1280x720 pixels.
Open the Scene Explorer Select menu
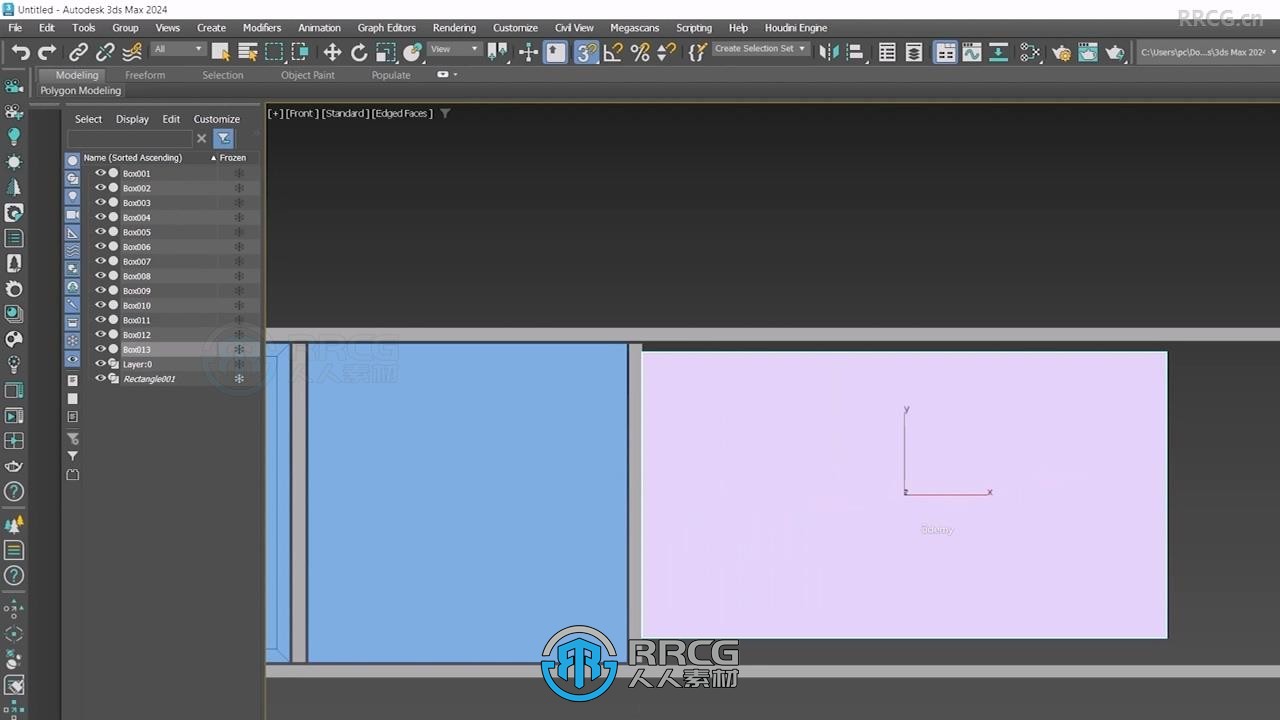(88, 119)
